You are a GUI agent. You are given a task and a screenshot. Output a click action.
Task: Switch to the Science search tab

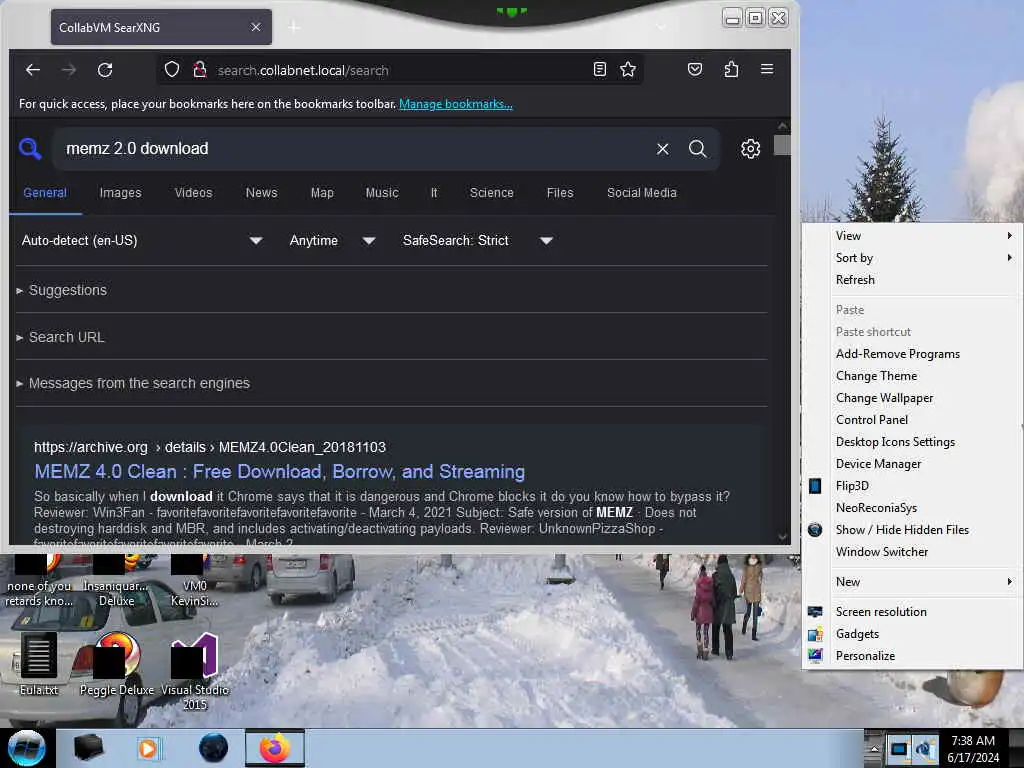pos(491,193)
